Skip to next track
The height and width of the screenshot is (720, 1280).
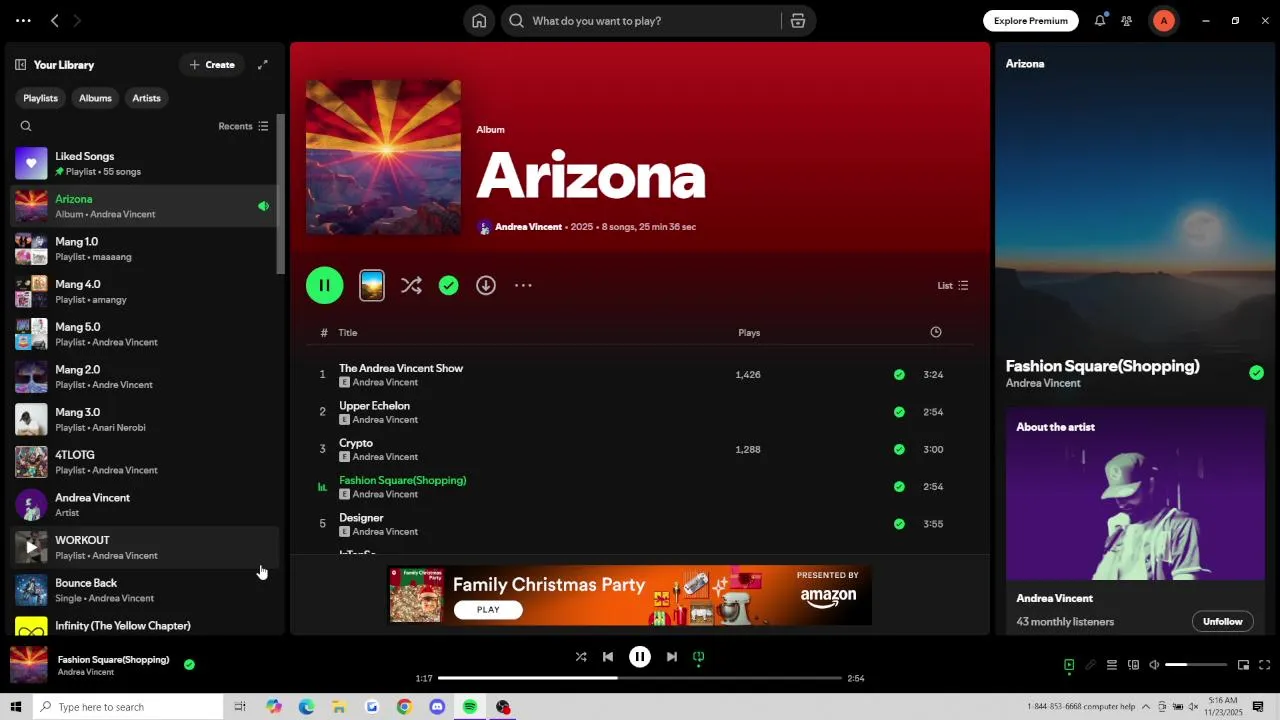click(672, 657)
